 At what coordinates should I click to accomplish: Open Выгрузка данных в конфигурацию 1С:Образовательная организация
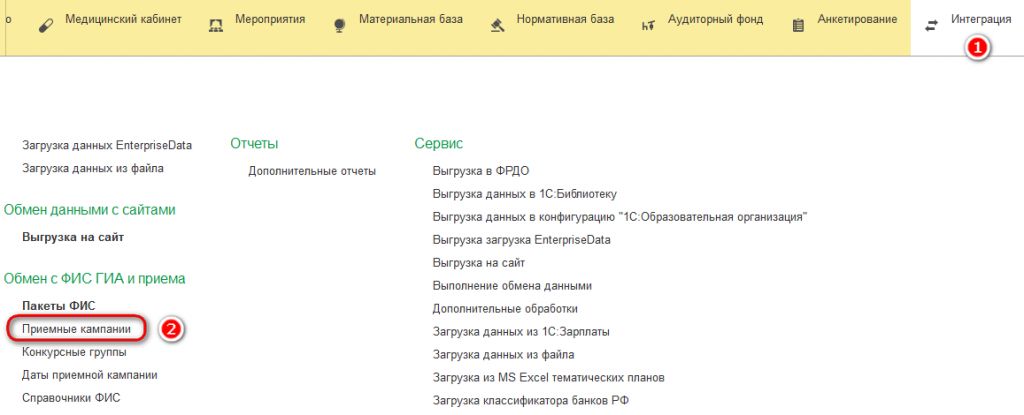pyautogui.click(x=620, y=217)
